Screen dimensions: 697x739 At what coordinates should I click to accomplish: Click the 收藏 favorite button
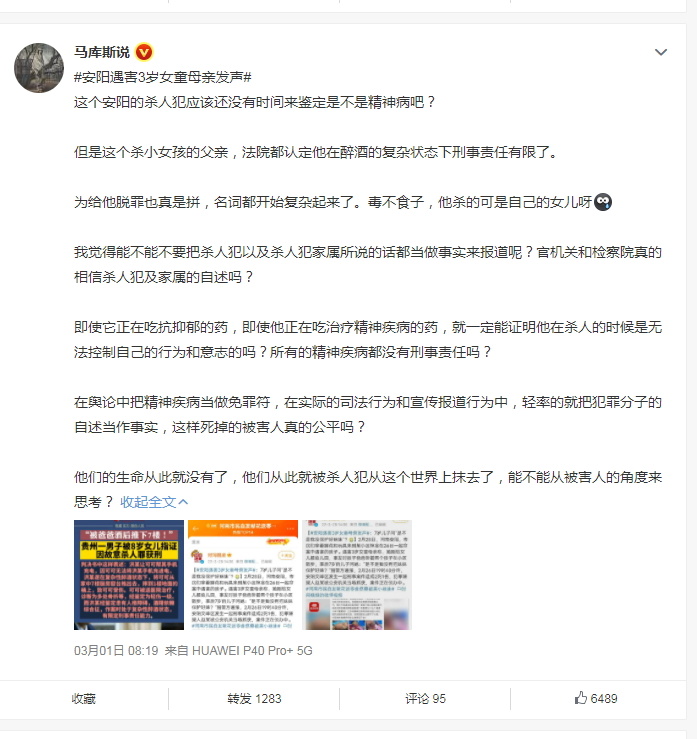point(84,698)
